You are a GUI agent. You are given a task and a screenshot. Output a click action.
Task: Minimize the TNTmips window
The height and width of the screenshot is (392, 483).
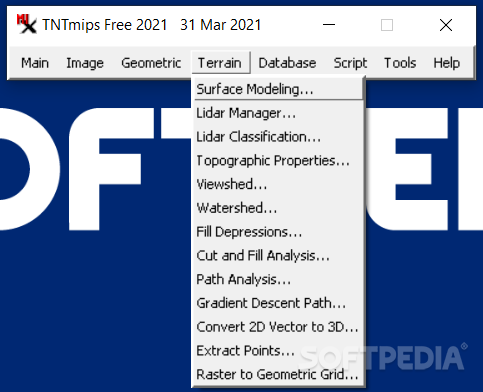click(329, 25)
